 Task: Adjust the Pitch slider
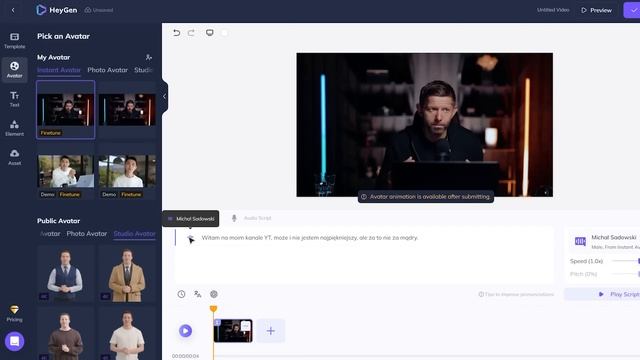(x=626, y=274)
